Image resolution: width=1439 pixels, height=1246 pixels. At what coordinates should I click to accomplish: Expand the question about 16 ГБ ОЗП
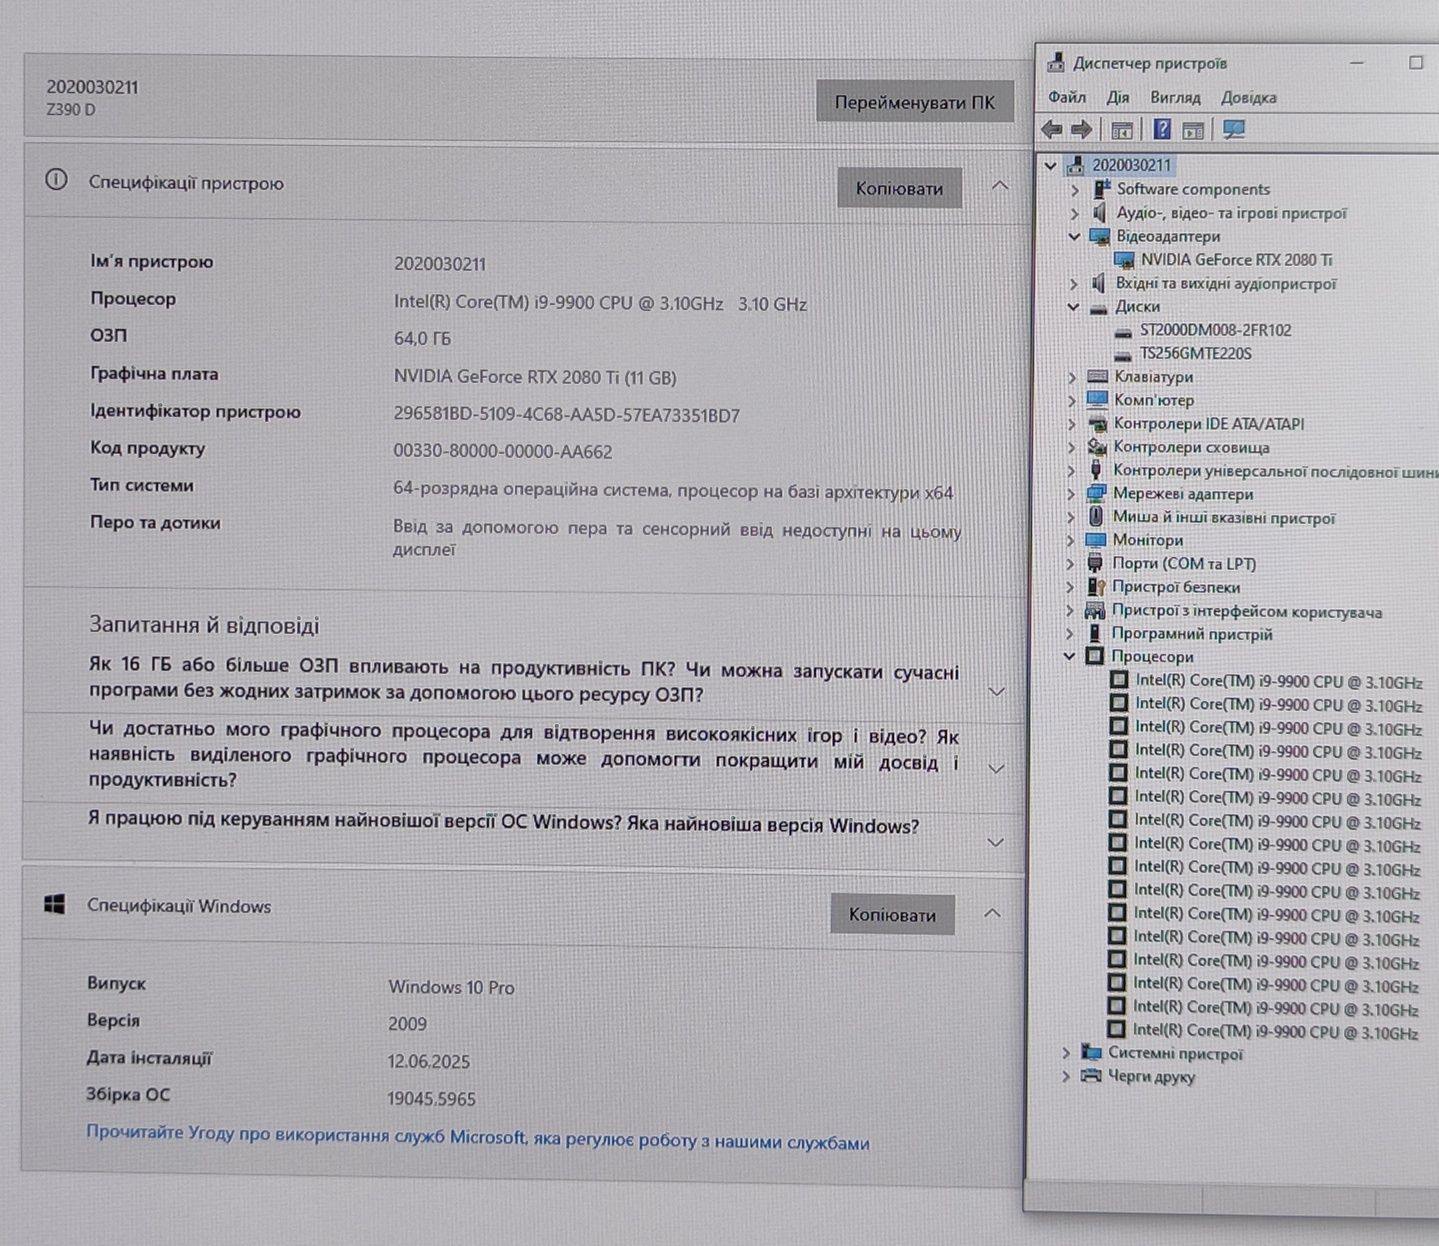click(x=996, y=691)
